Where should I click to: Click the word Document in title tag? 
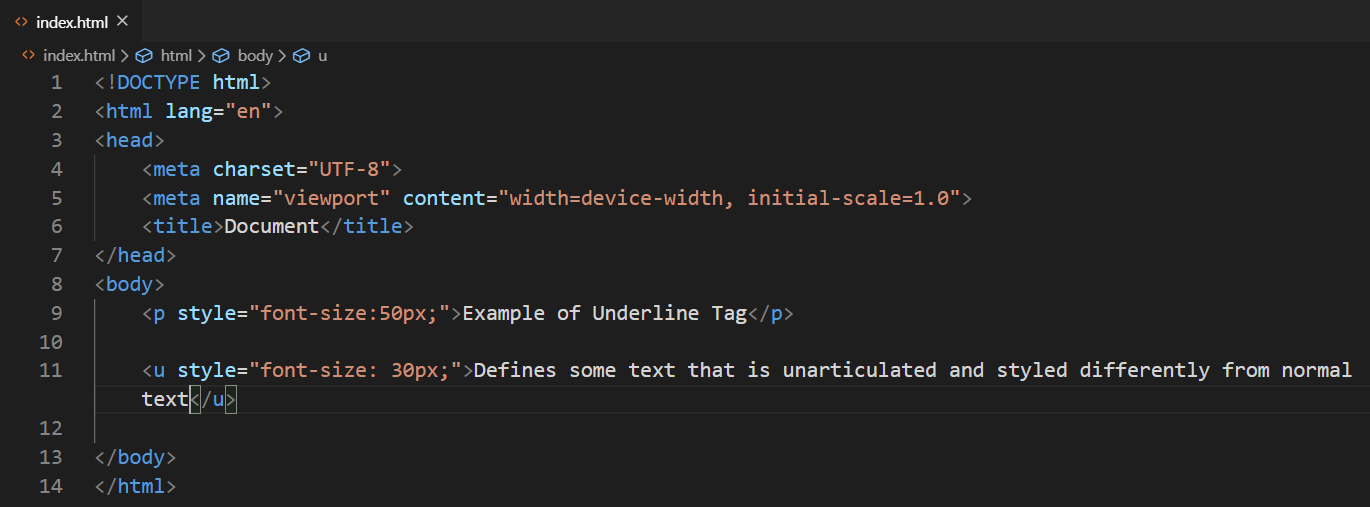271,226
